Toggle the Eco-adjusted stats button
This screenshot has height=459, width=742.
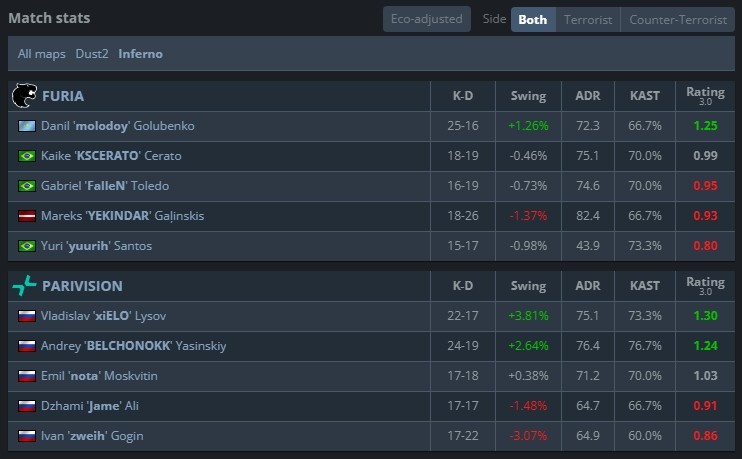426,19
